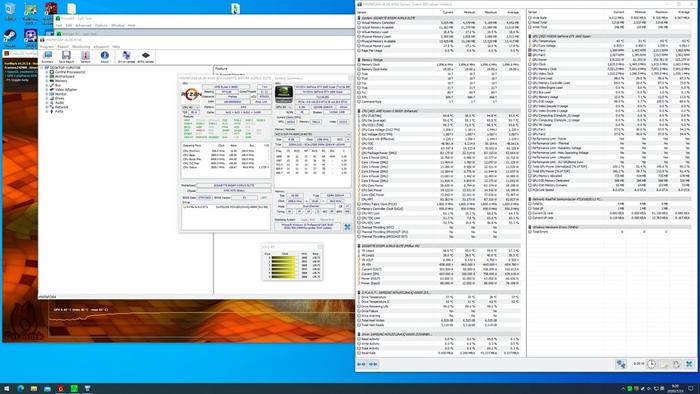Close sensor window using blue X icon
This screenshot has height=394, width=700.
[689, 364]
